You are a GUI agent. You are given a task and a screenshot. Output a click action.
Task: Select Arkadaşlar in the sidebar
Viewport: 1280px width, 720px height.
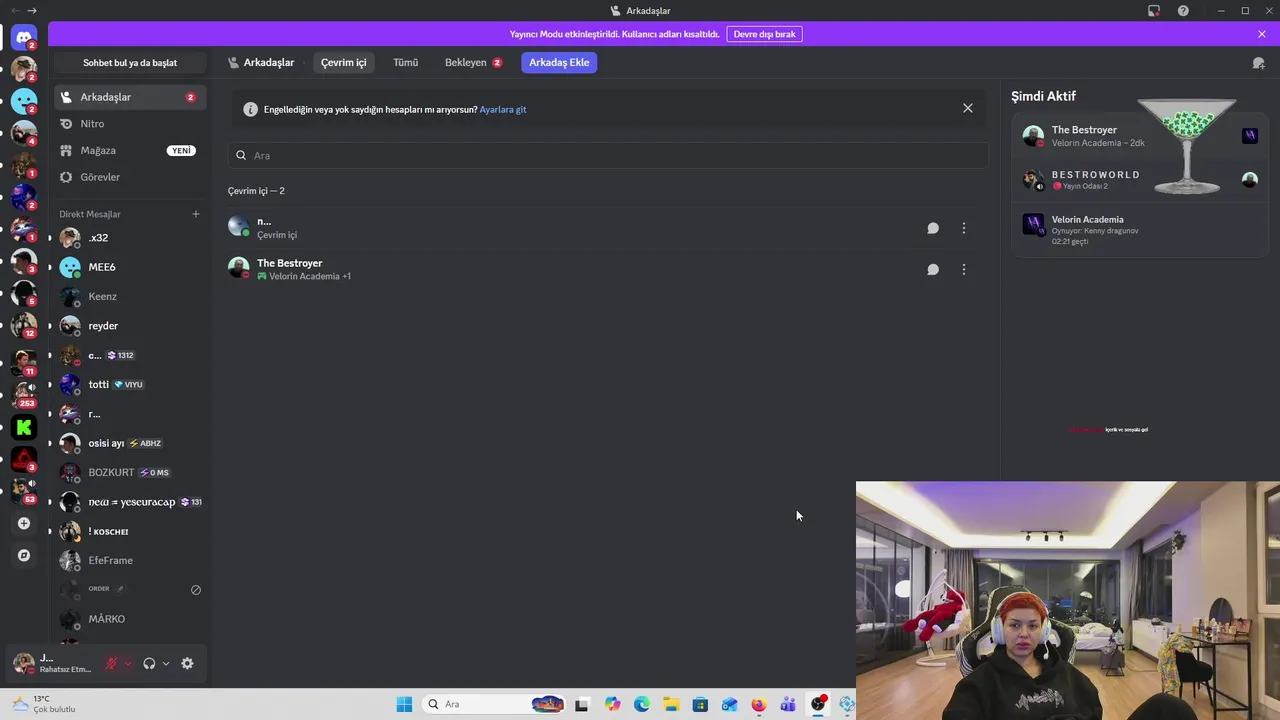(130, 97)
